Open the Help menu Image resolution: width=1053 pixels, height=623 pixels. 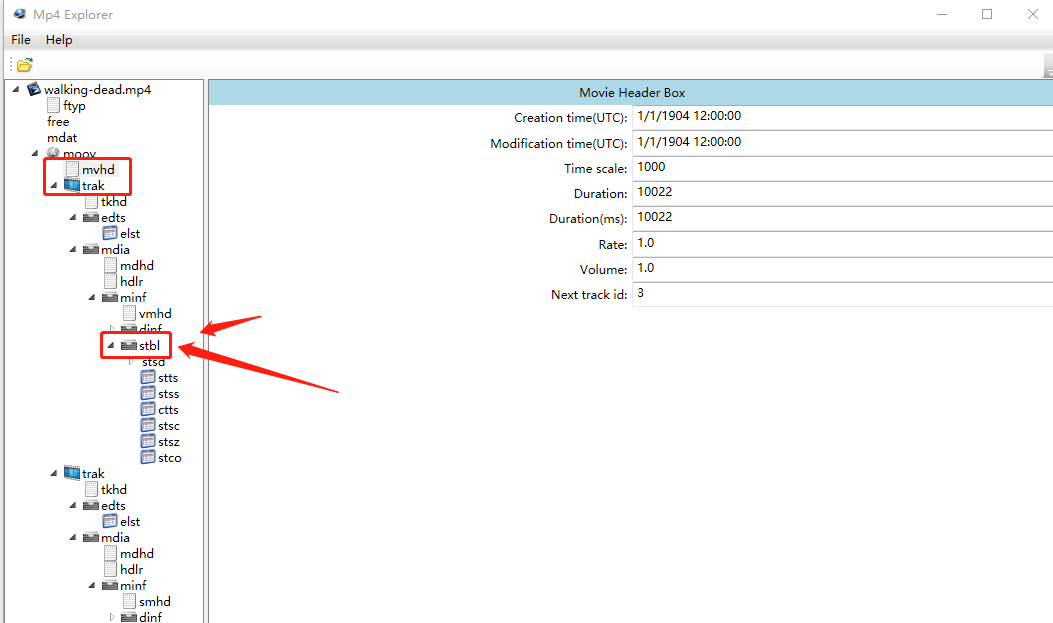pos(59,40)
